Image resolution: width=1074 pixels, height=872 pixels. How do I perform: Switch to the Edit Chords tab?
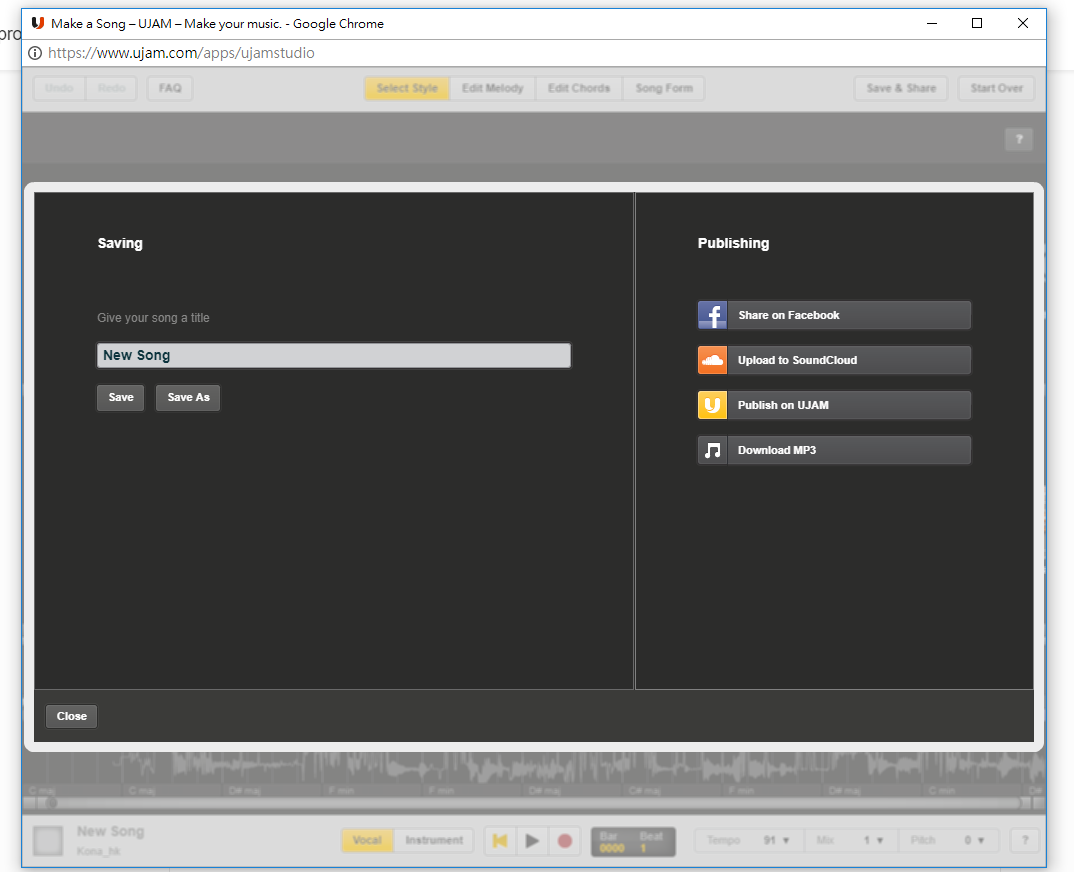pos(579,88)
